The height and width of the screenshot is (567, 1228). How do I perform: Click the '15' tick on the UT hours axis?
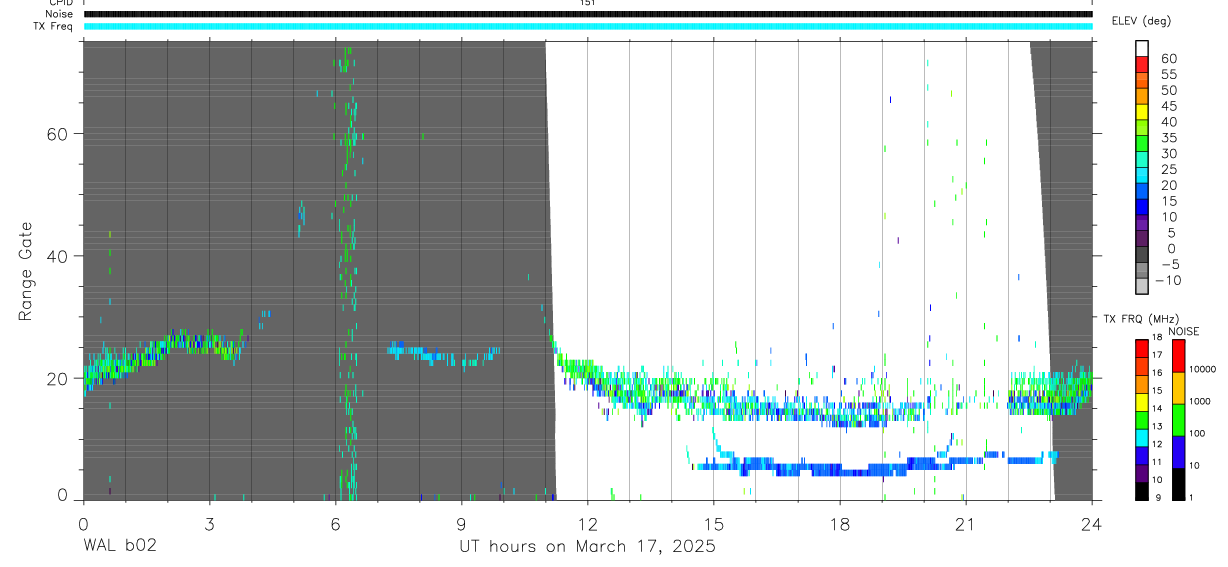(714, 523)
